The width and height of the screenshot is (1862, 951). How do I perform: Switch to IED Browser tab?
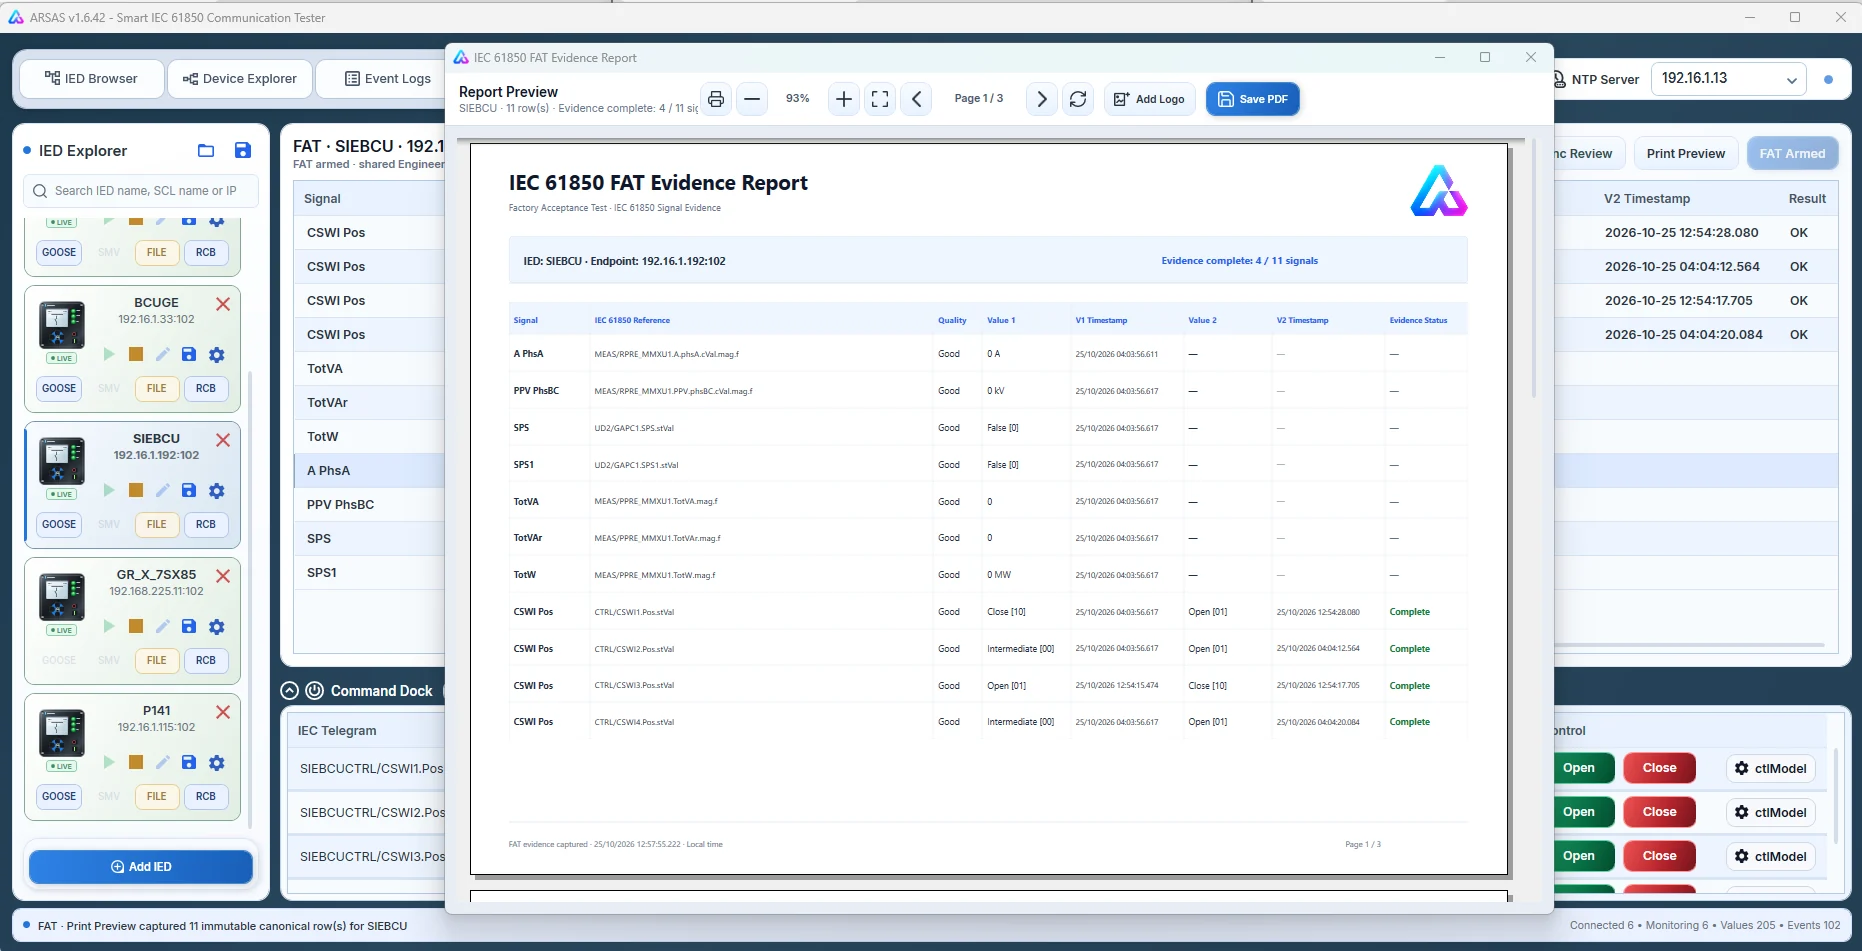point(92,79)
